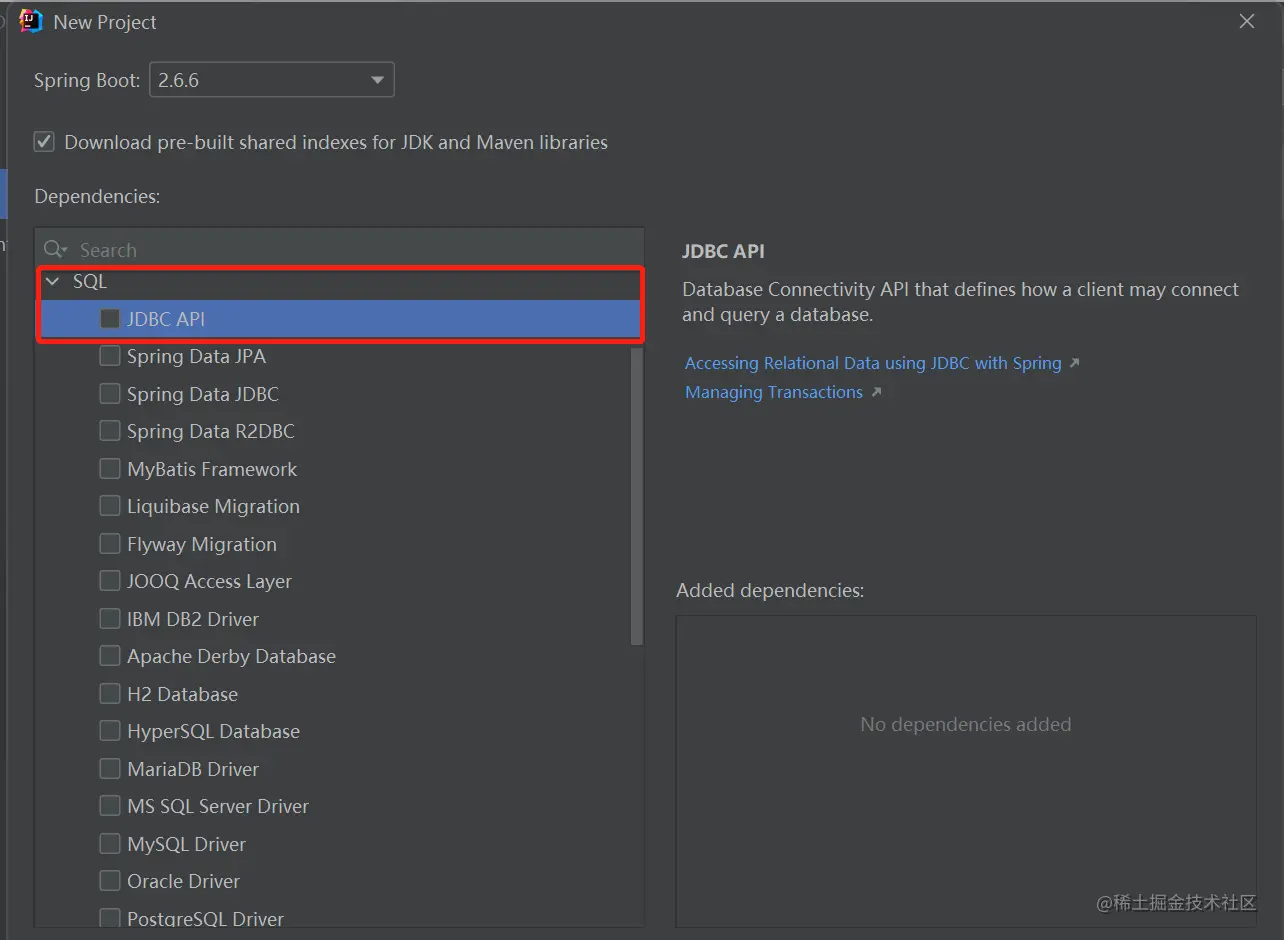
Task: Enable the MyBatis Framework checkbox
Action: [x=110, y=469]
